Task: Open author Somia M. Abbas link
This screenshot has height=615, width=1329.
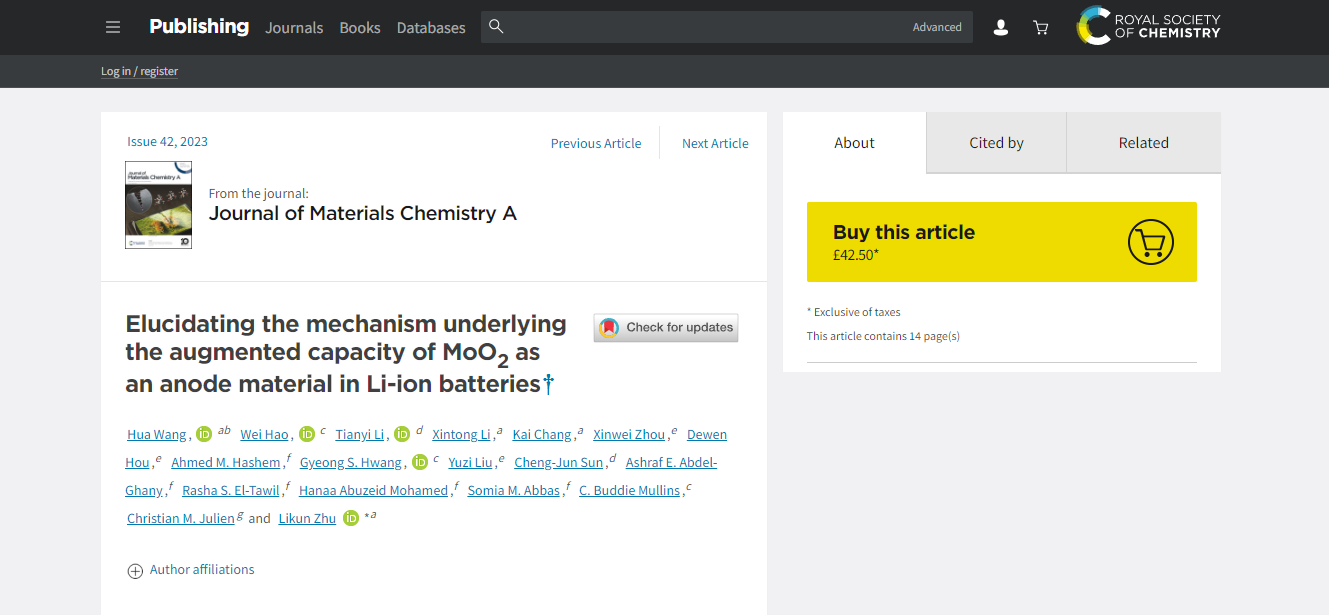Action: (514, 490)
